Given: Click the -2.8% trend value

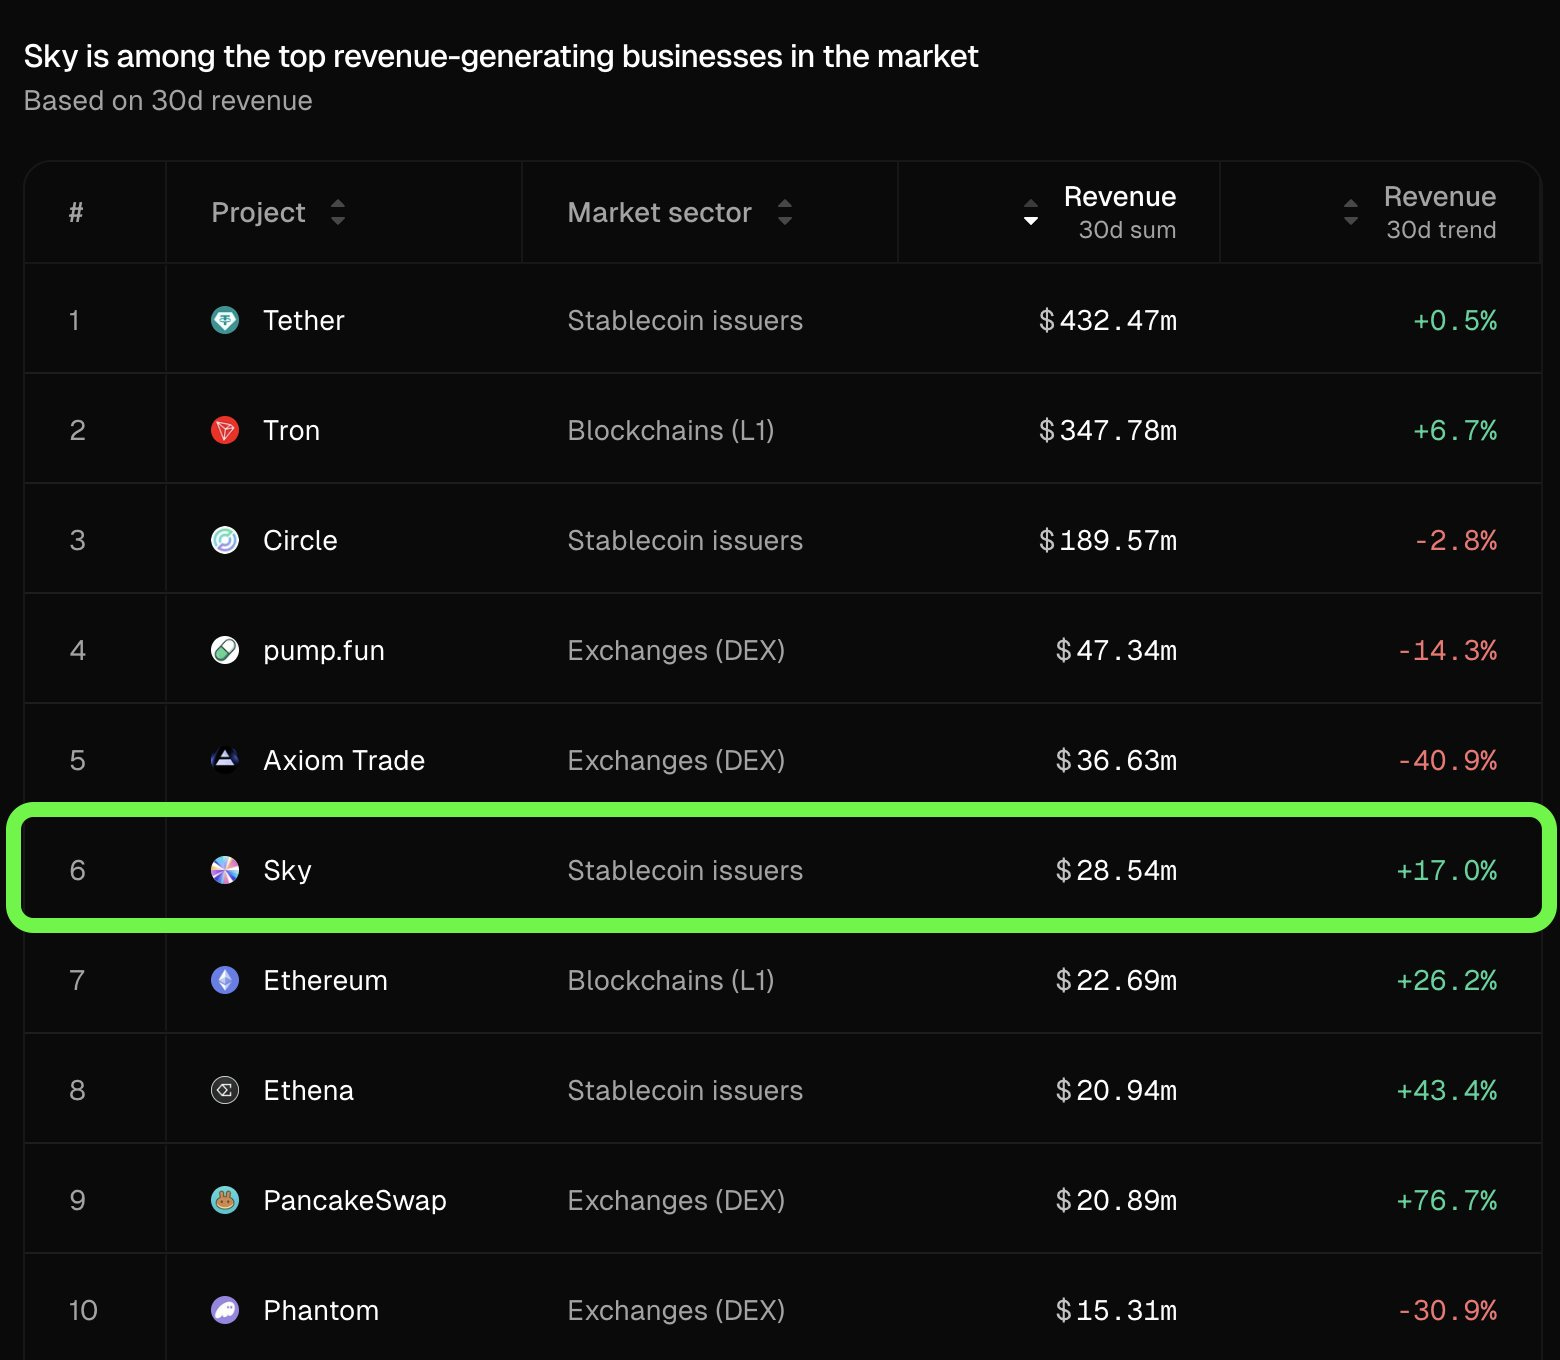Looking at the screenshot, I should click(x=1455, y=540).
